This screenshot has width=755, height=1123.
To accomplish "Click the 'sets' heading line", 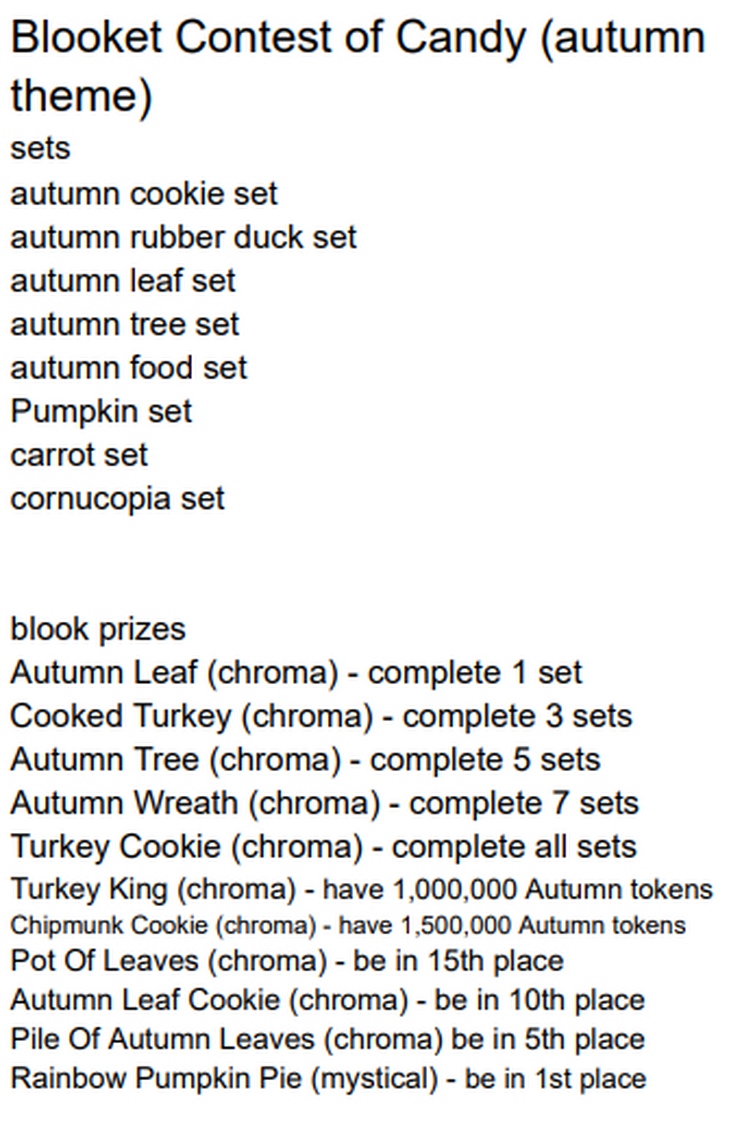I will 40,149.
